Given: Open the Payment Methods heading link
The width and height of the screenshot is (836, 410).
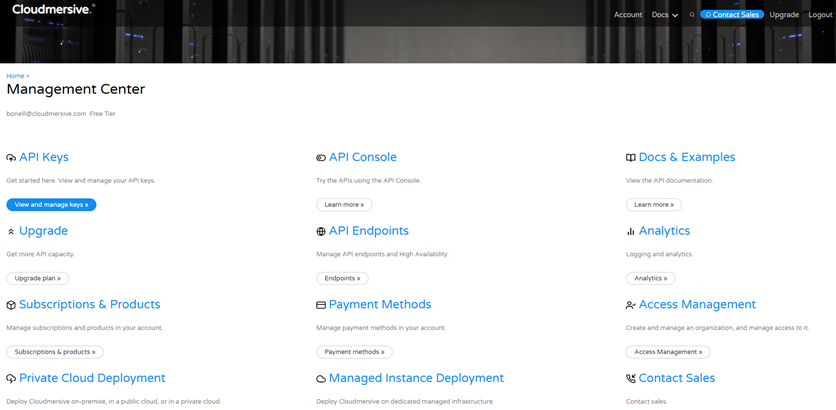Looking at the screenshot, I should [380, 304].
